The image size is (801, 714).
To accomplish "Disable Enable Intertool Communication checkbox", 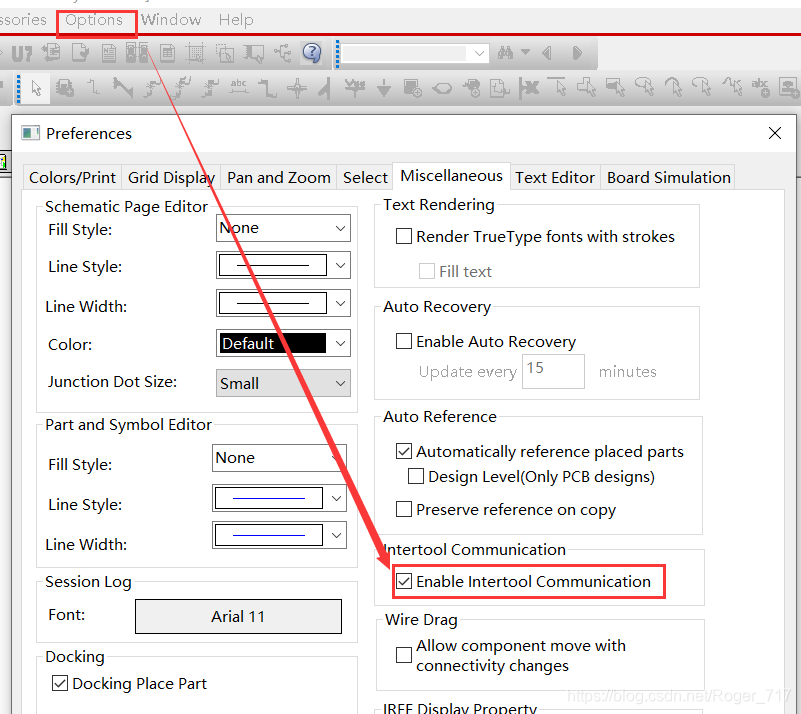I will (404, 581).
